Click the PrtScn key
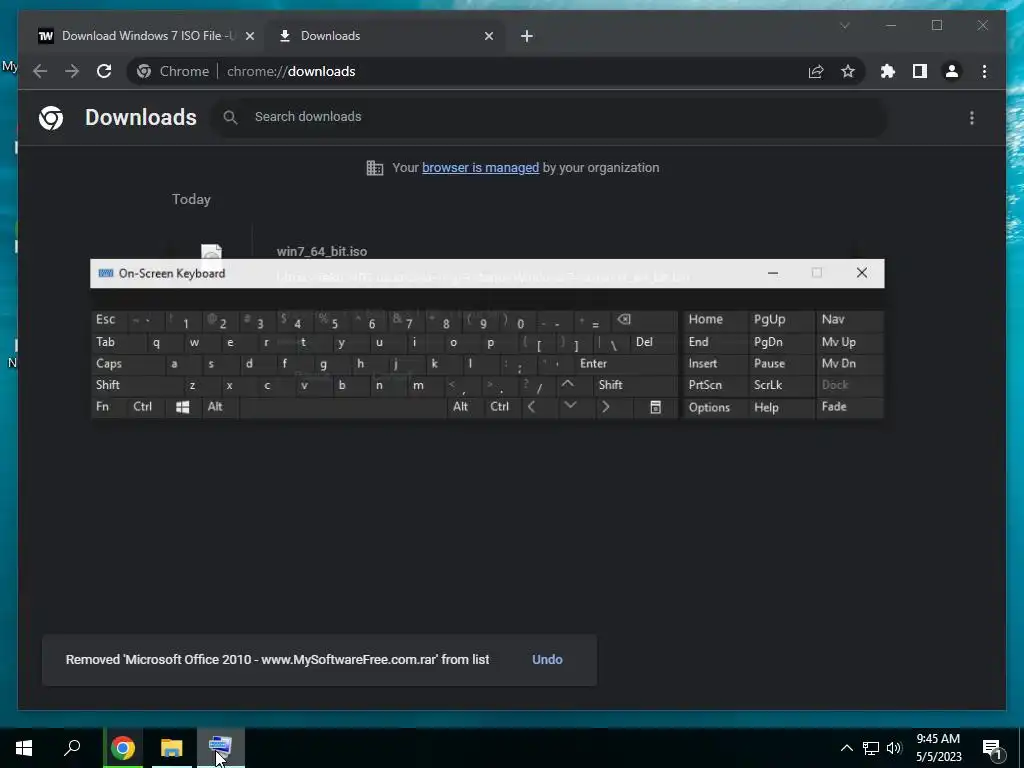This screenshot has height=768, width=1024. [x=715, y=385]
